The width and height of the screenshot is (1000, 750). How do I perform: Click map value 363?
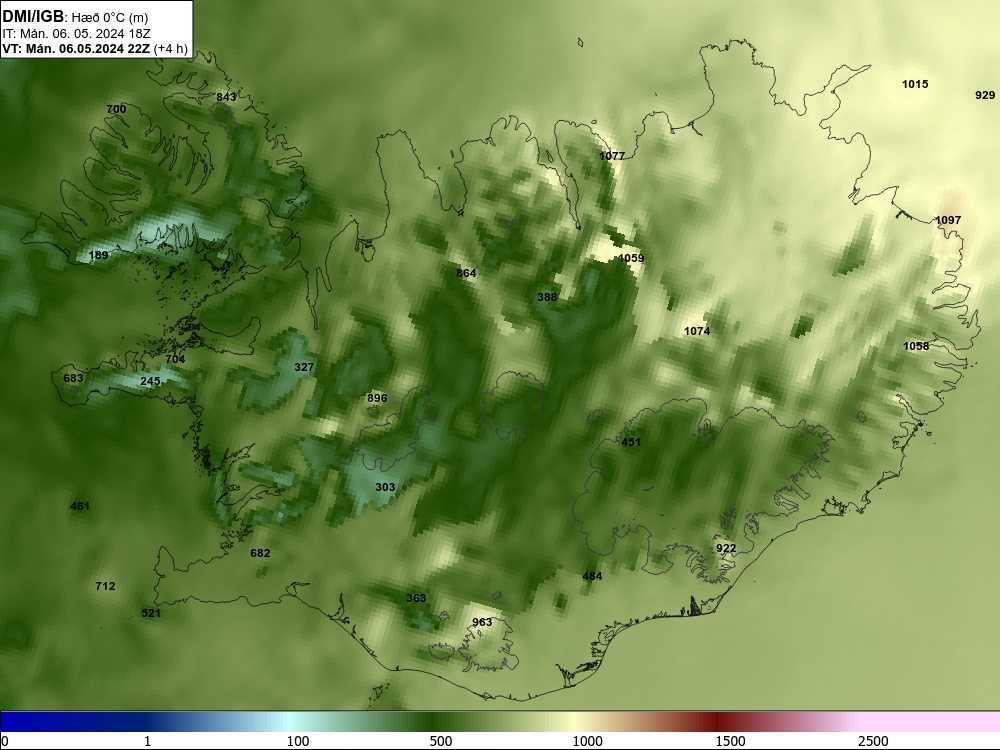click(x=416, y=598)
